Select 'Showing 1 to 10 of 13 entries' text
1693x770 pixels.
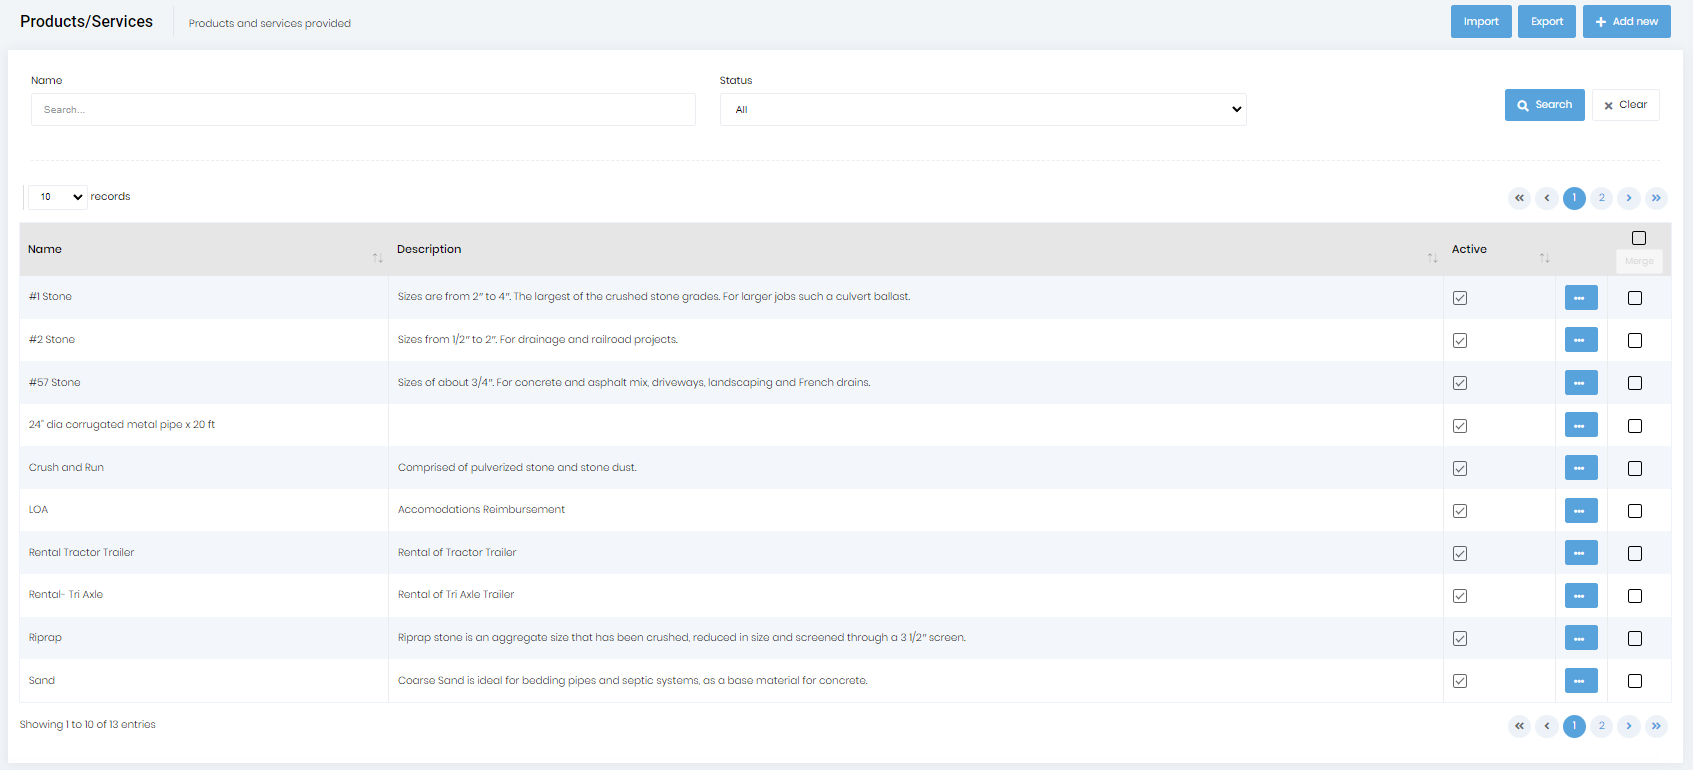(x=88, y=724)
